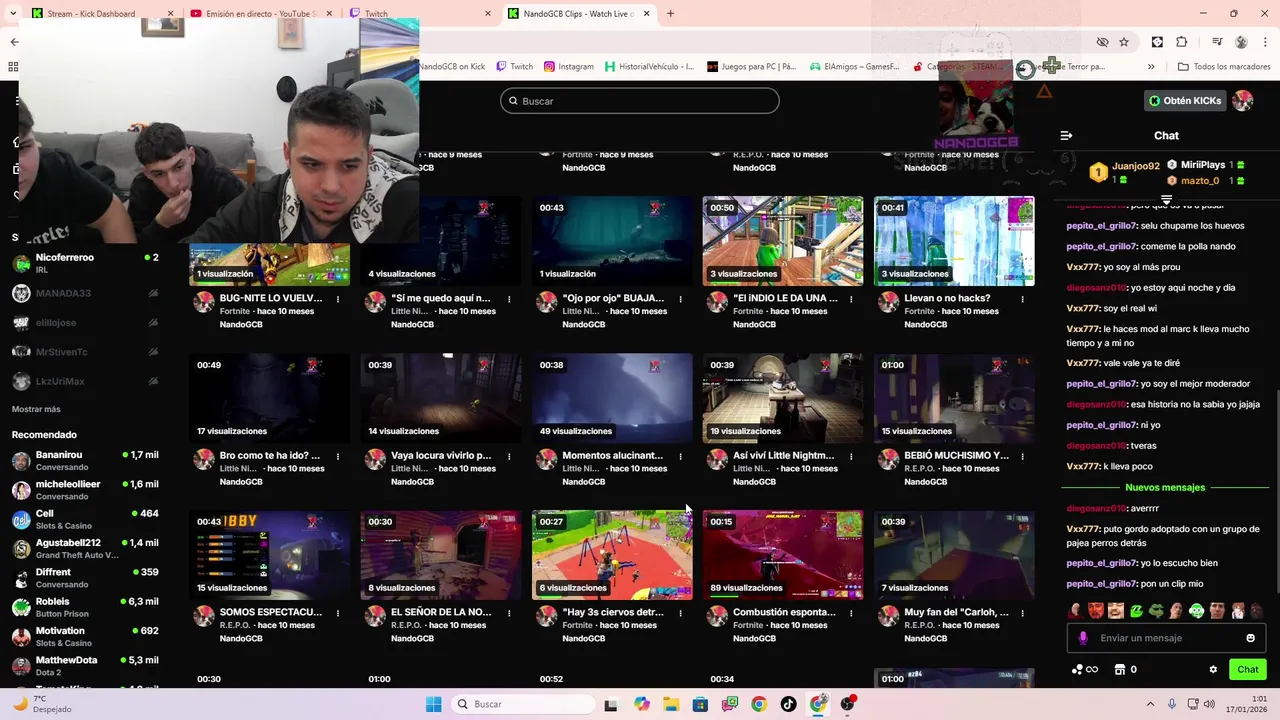Viewport: 1280px width, 720px height.
Task: Expand followed channels with Mostrar más
Action: (x=36, y=409)
